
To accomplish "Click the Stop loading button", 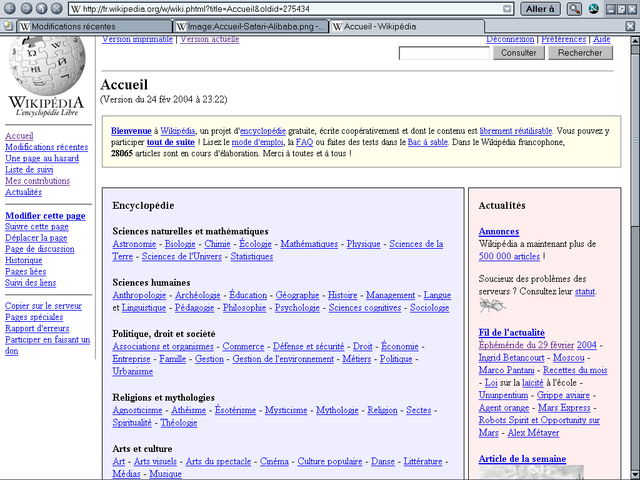I will point(57,8).
